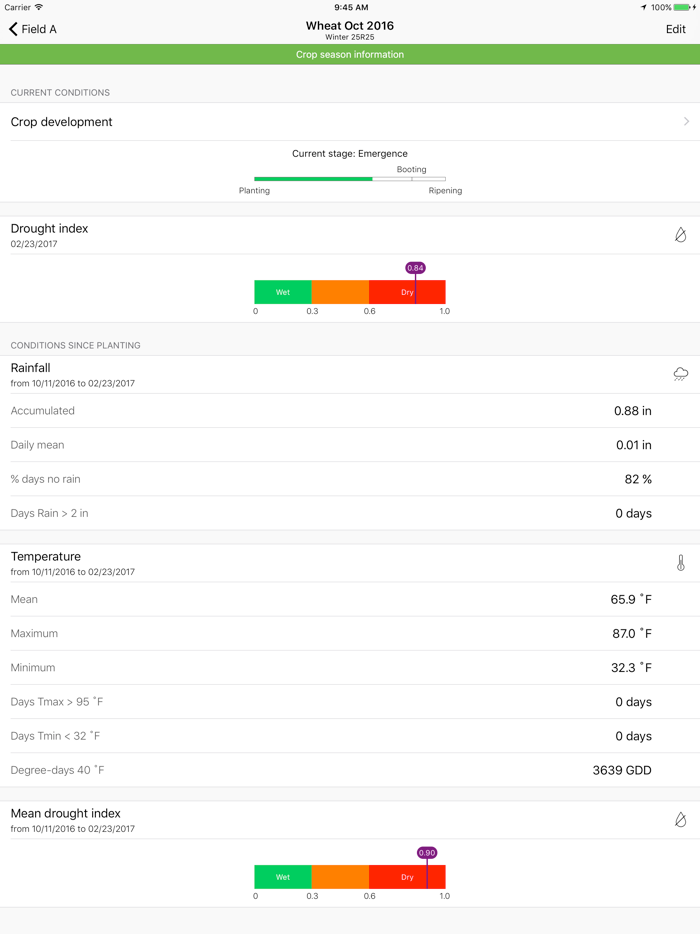This screenshot has width=700, height=934.
Task: Expand the Crop development row
Action: pyautogui.click(x=350, y=121)
